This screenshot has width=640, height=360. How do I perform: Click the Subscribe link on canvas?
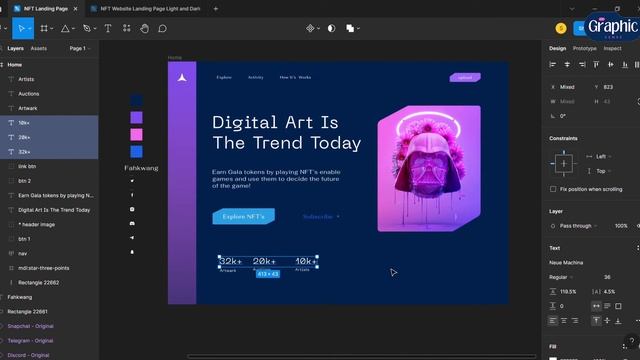pyautogui.click(x=321, y=216)
